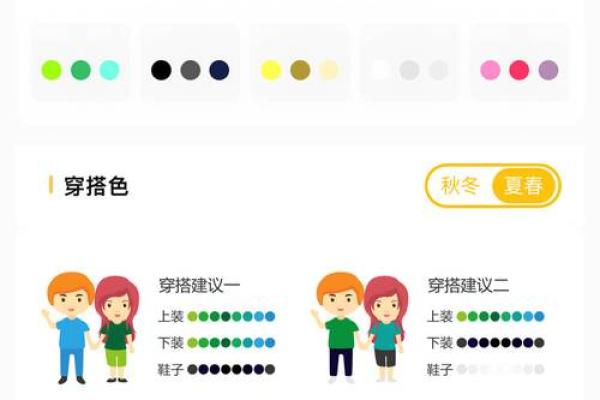Open the 穿搭建议二 title
This screenshot has width=600, height=400.
pos(468,286)
